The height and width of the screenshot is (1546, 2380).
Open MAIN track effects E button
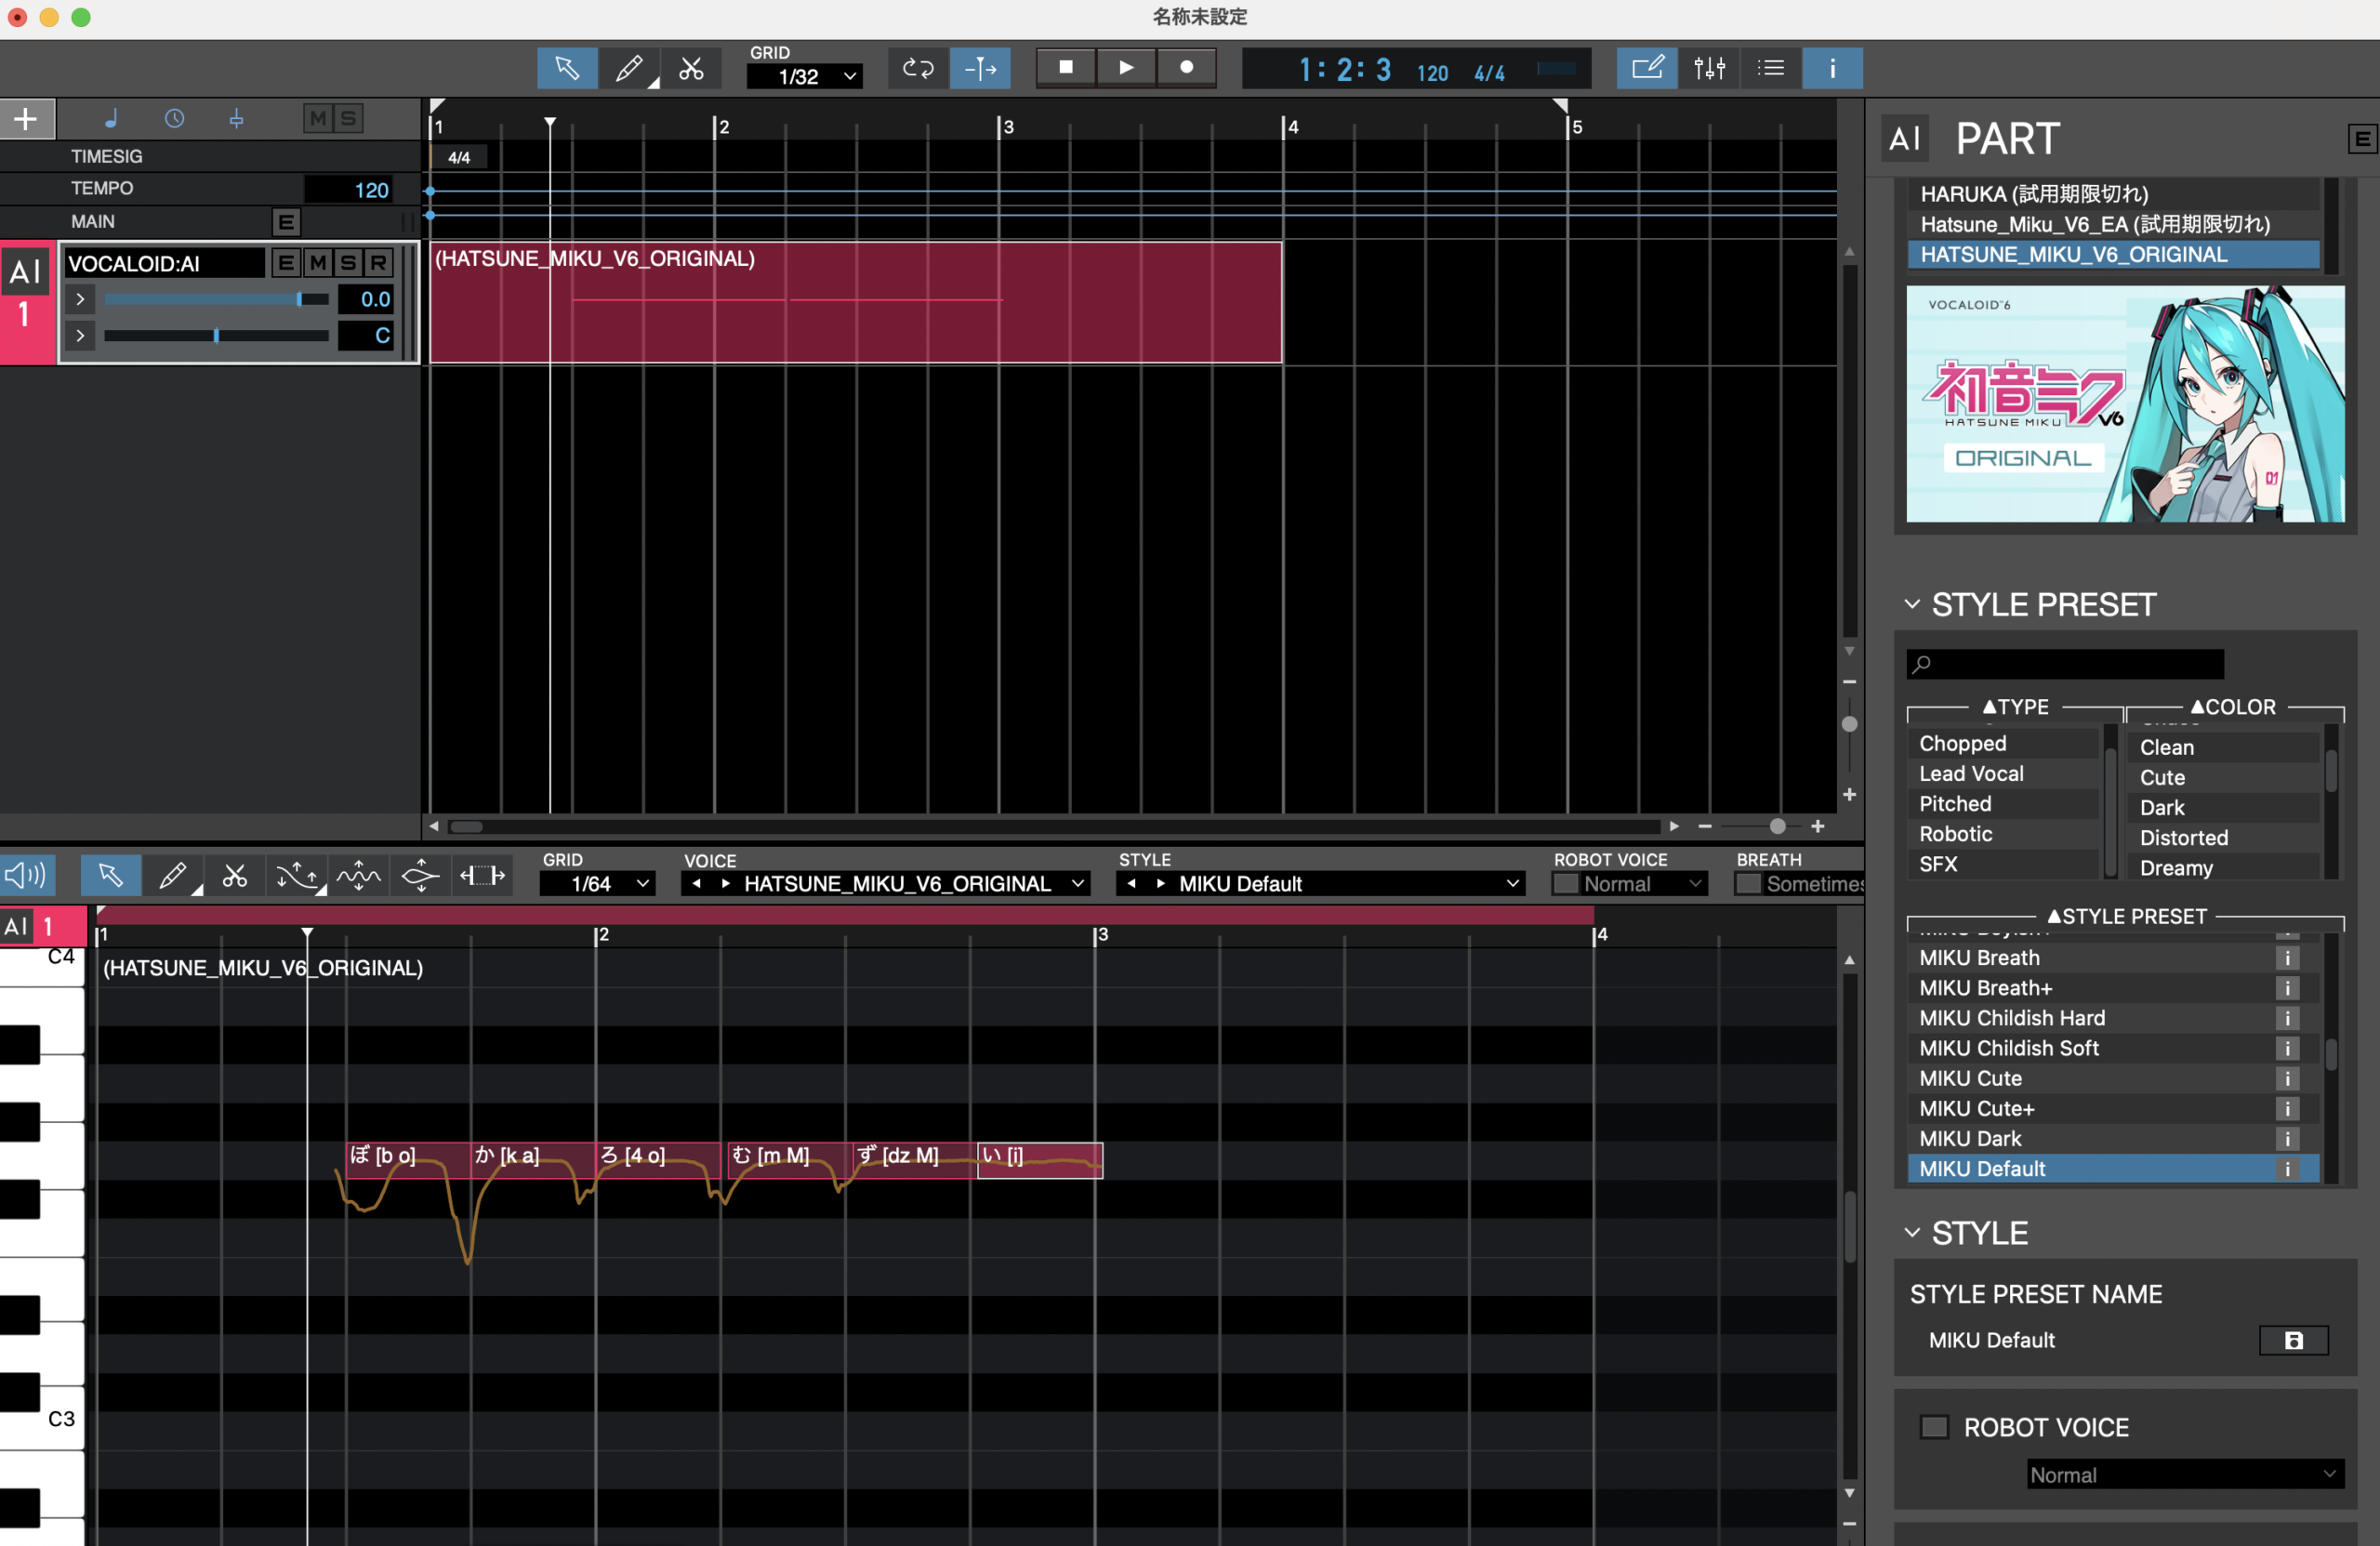pos(286,222)
